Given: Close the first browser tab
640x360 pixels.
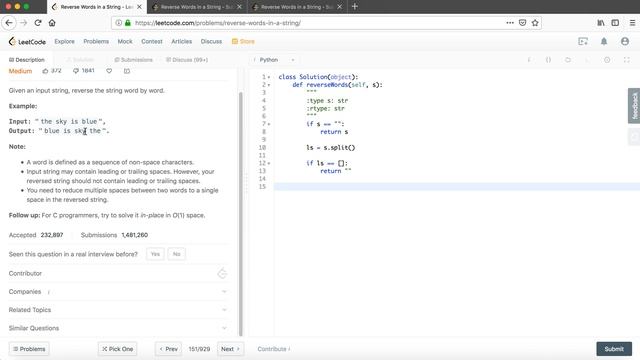Looking at the screenshot, I should click(139, 7).
